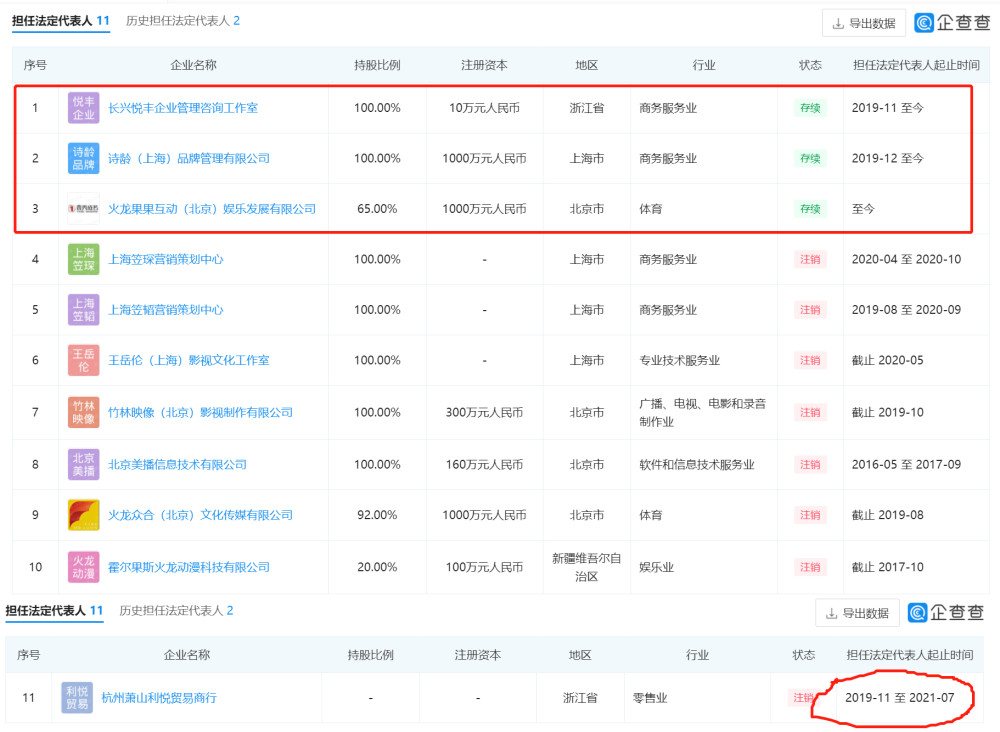This screenshot has width=1000, height=732.
Task: Click the 竹林映像 orange logo icon
Action: (84, 413)
